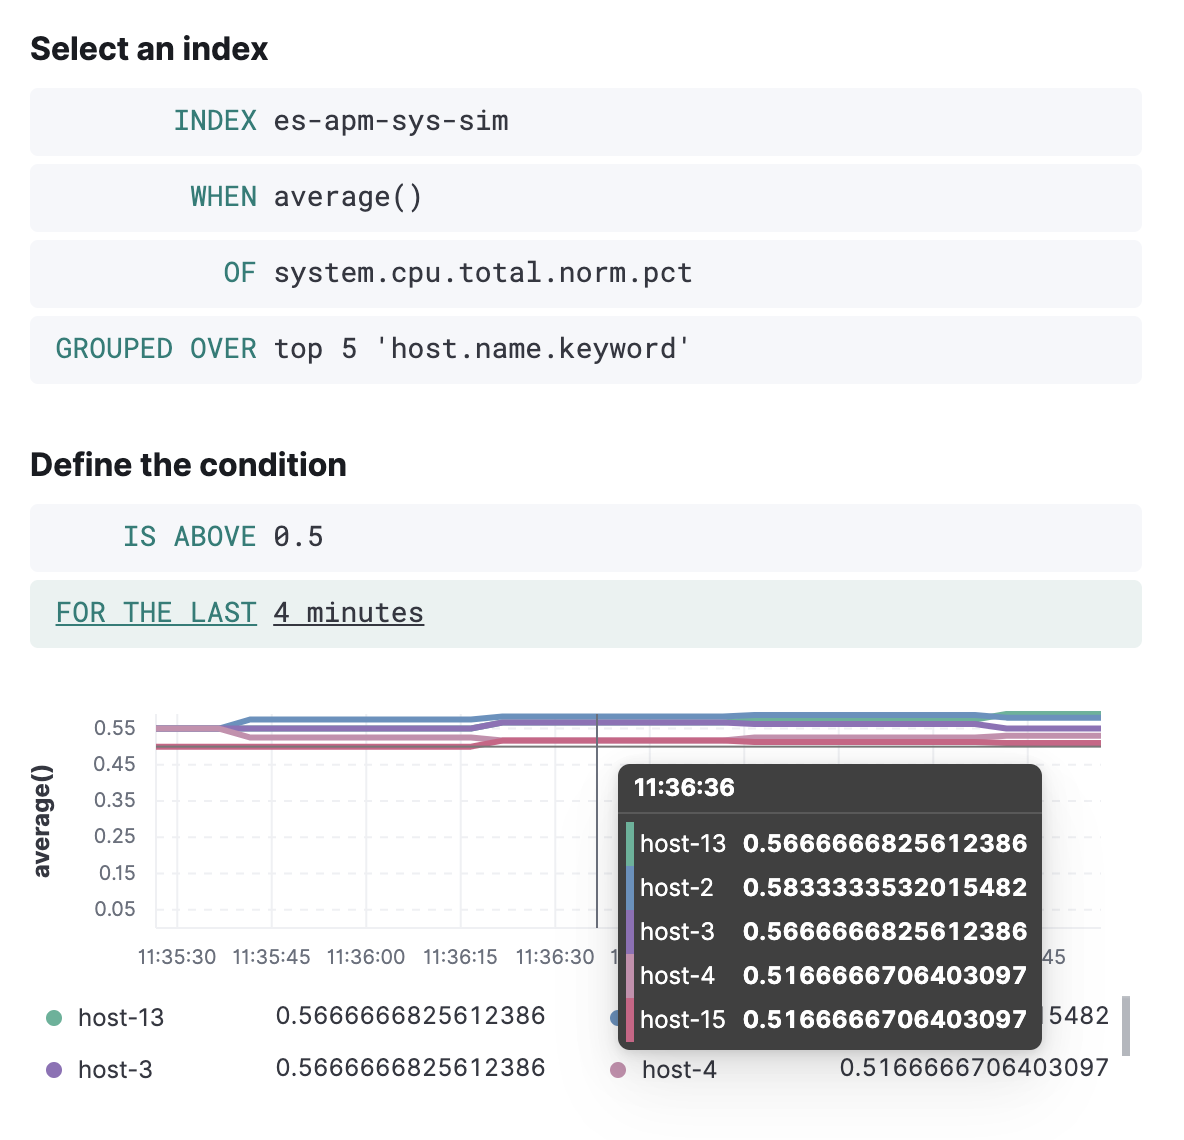
Task: Open the INDEX es-apm-sys-sim selector
Action: [x=390, y=121]
